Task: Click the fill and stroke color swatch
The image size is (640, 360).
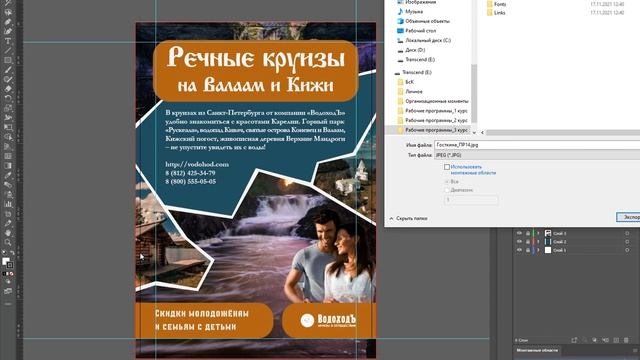Action: [x=8, y=262]
